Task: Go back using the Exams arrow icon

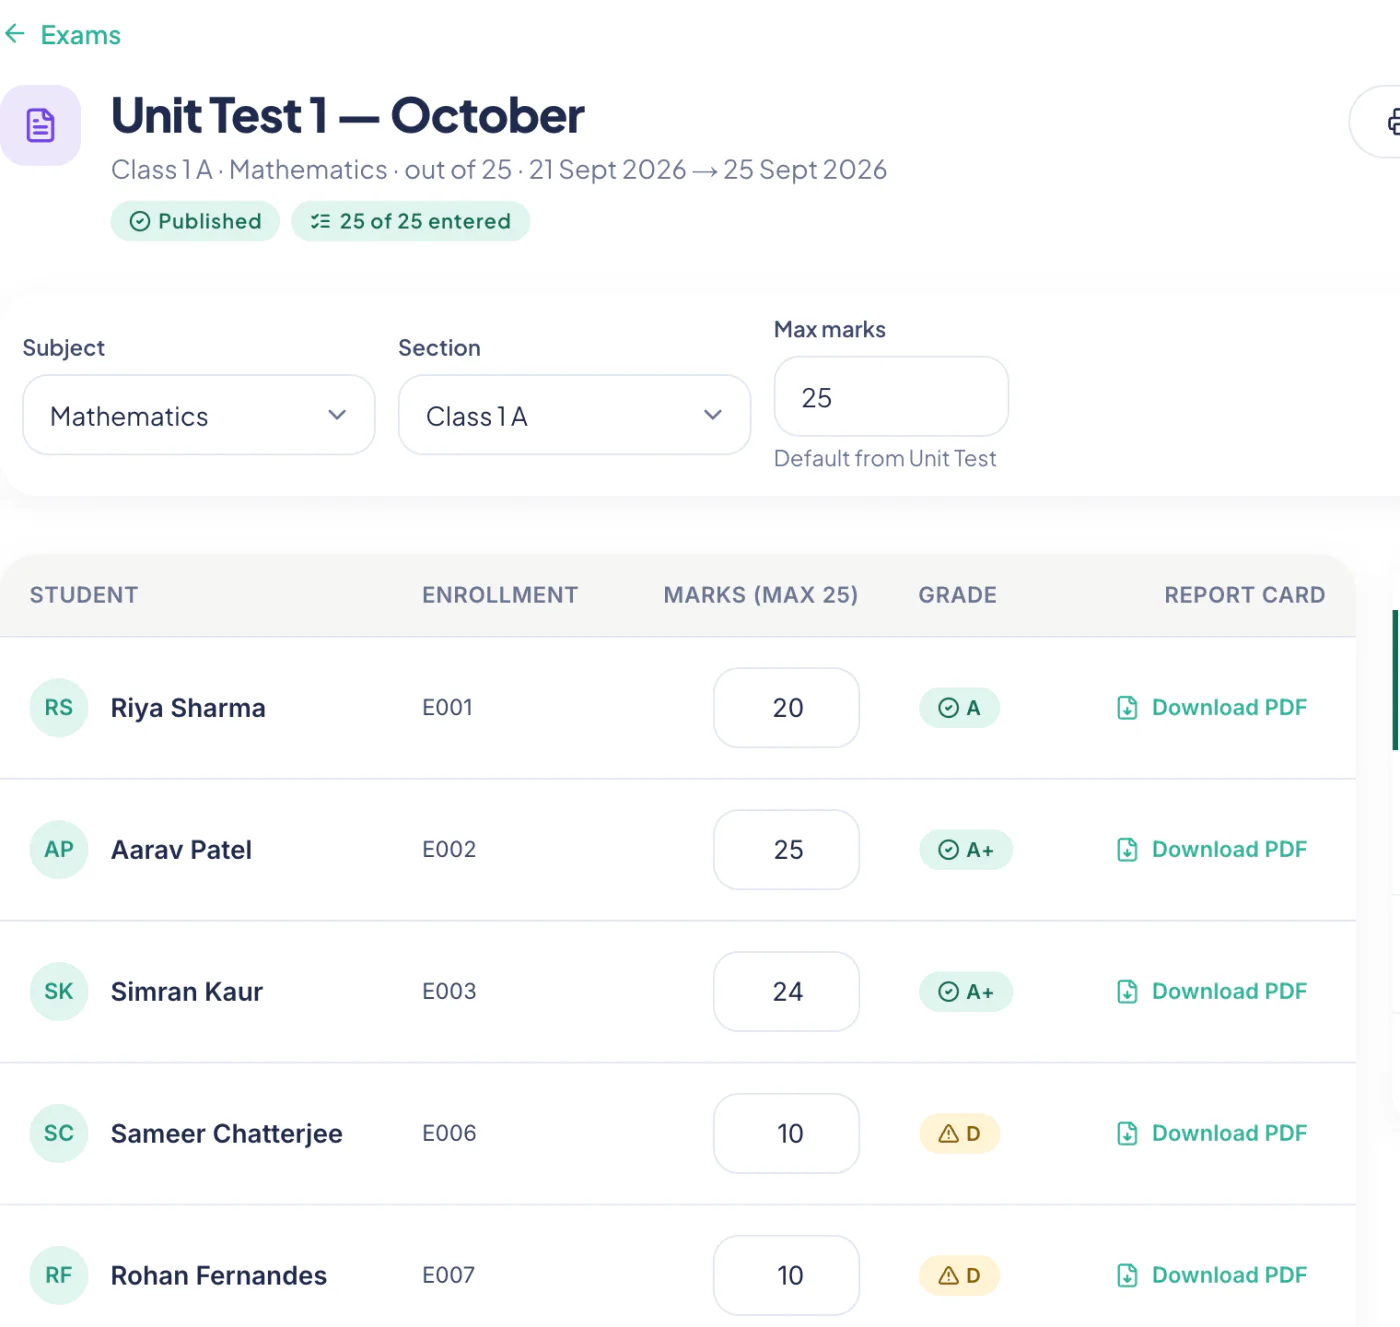Action: click(x=14, y=34)
